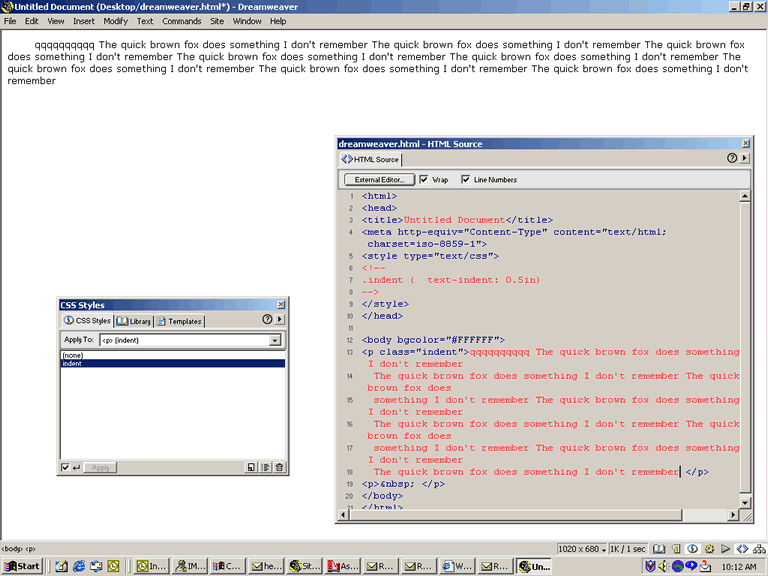Switch to the Templates tab
This screenshot has width=768, height=576.
[x=179, y=321]
